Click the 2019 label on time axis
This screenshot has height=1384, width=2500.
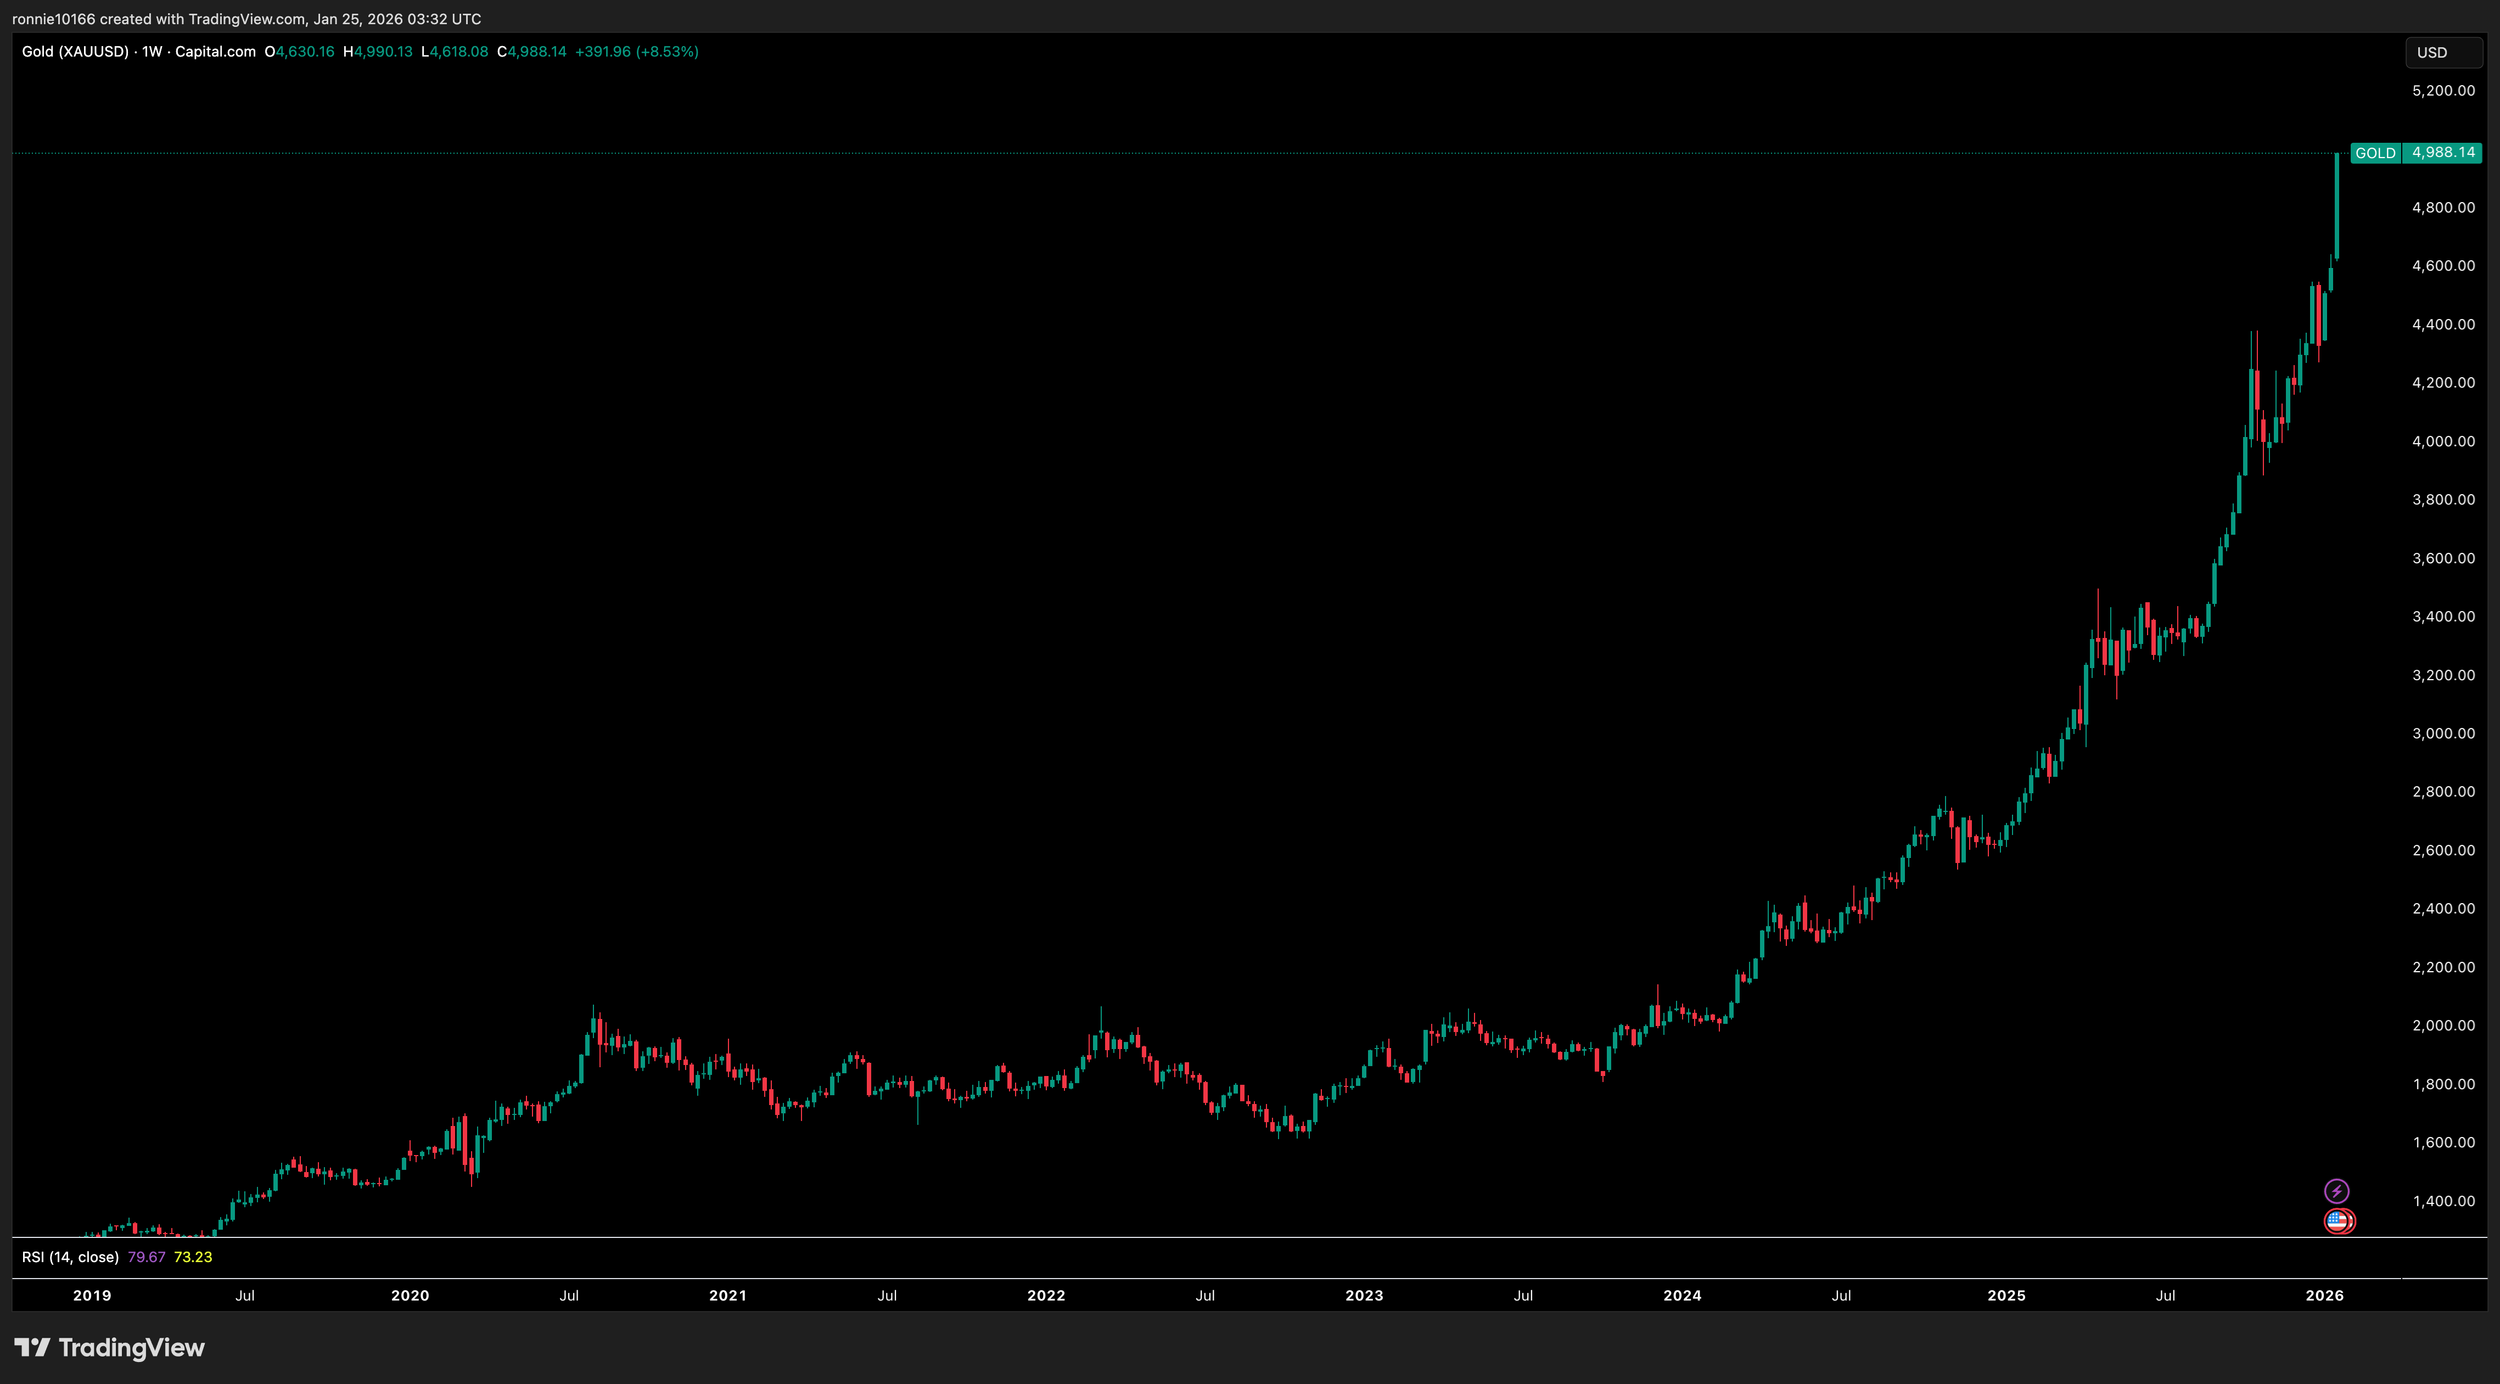pyautogui.click(x=92, y=1295)
